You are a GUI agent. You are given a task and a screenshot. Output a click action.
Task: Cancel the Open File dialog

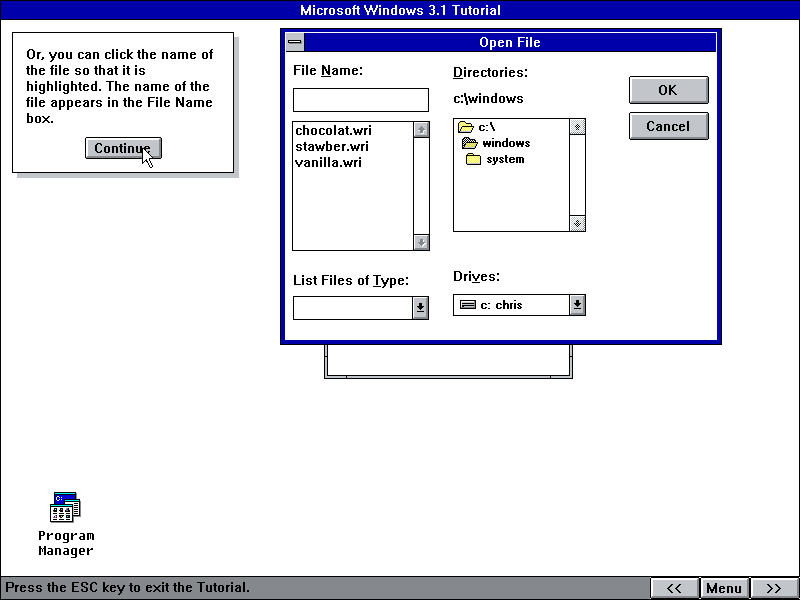[668, 126]
